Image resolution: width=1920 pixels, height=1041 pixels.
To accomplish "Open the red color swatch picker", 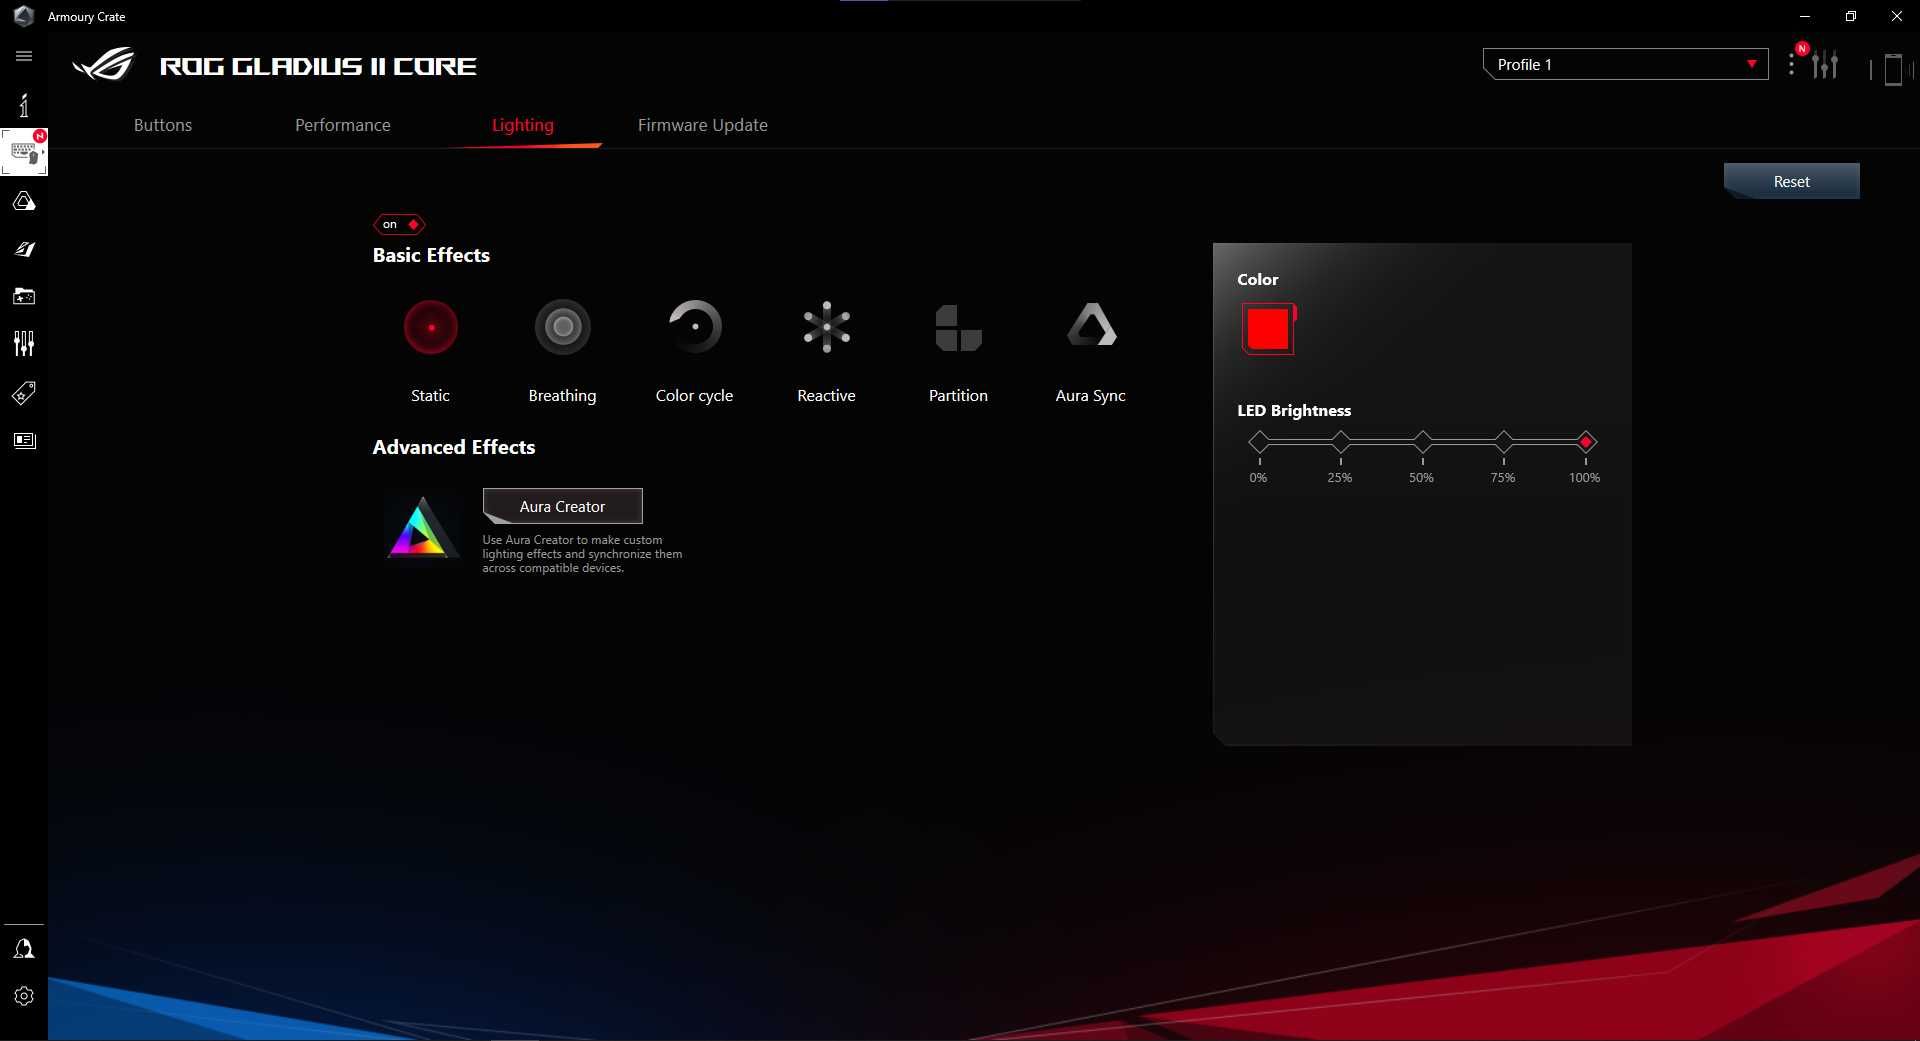I will (x=1268, y=329).
